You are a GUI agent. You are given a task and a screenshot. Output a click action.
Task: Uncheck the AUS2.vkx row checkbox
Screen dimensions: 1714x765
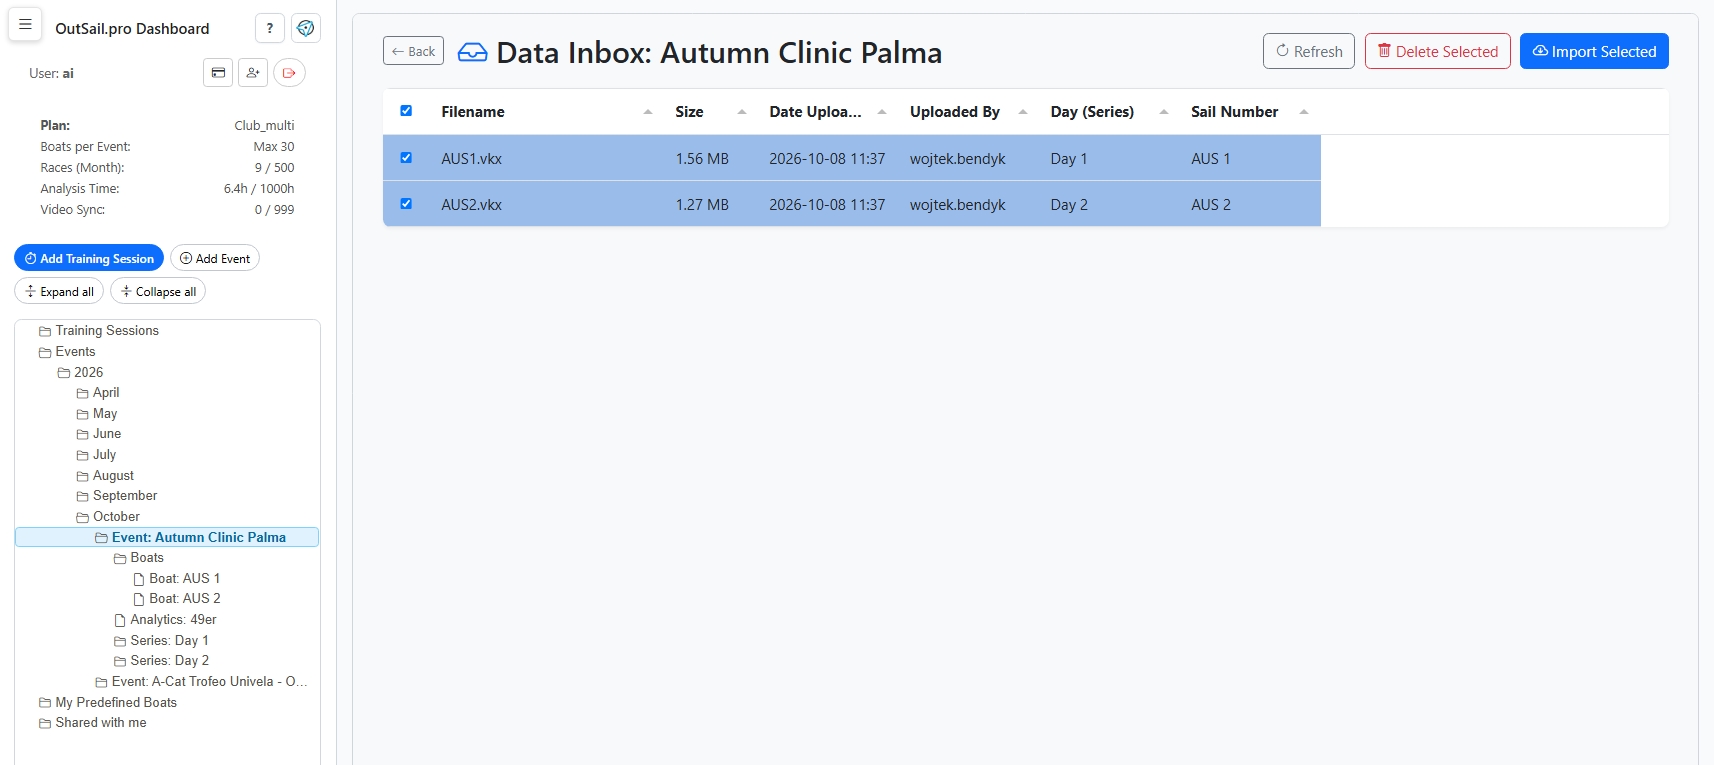[406, 204]
